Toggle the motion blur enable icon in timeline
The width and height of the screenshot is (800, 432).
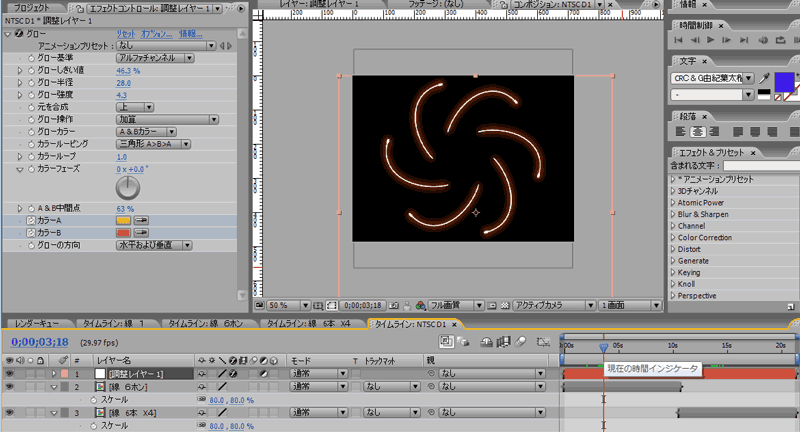point(521,342)
